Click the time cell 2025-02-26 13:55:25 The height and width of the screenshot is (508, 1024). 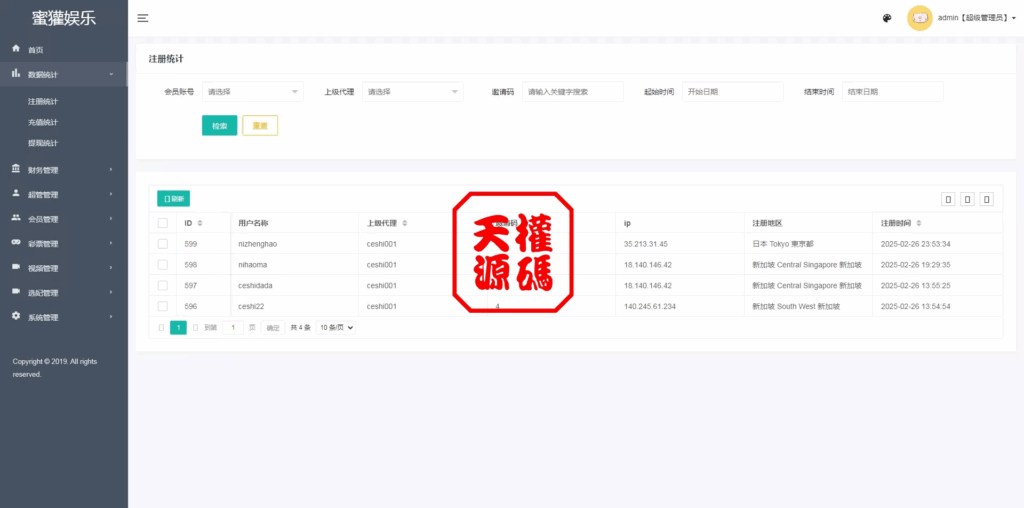(916, 286)
